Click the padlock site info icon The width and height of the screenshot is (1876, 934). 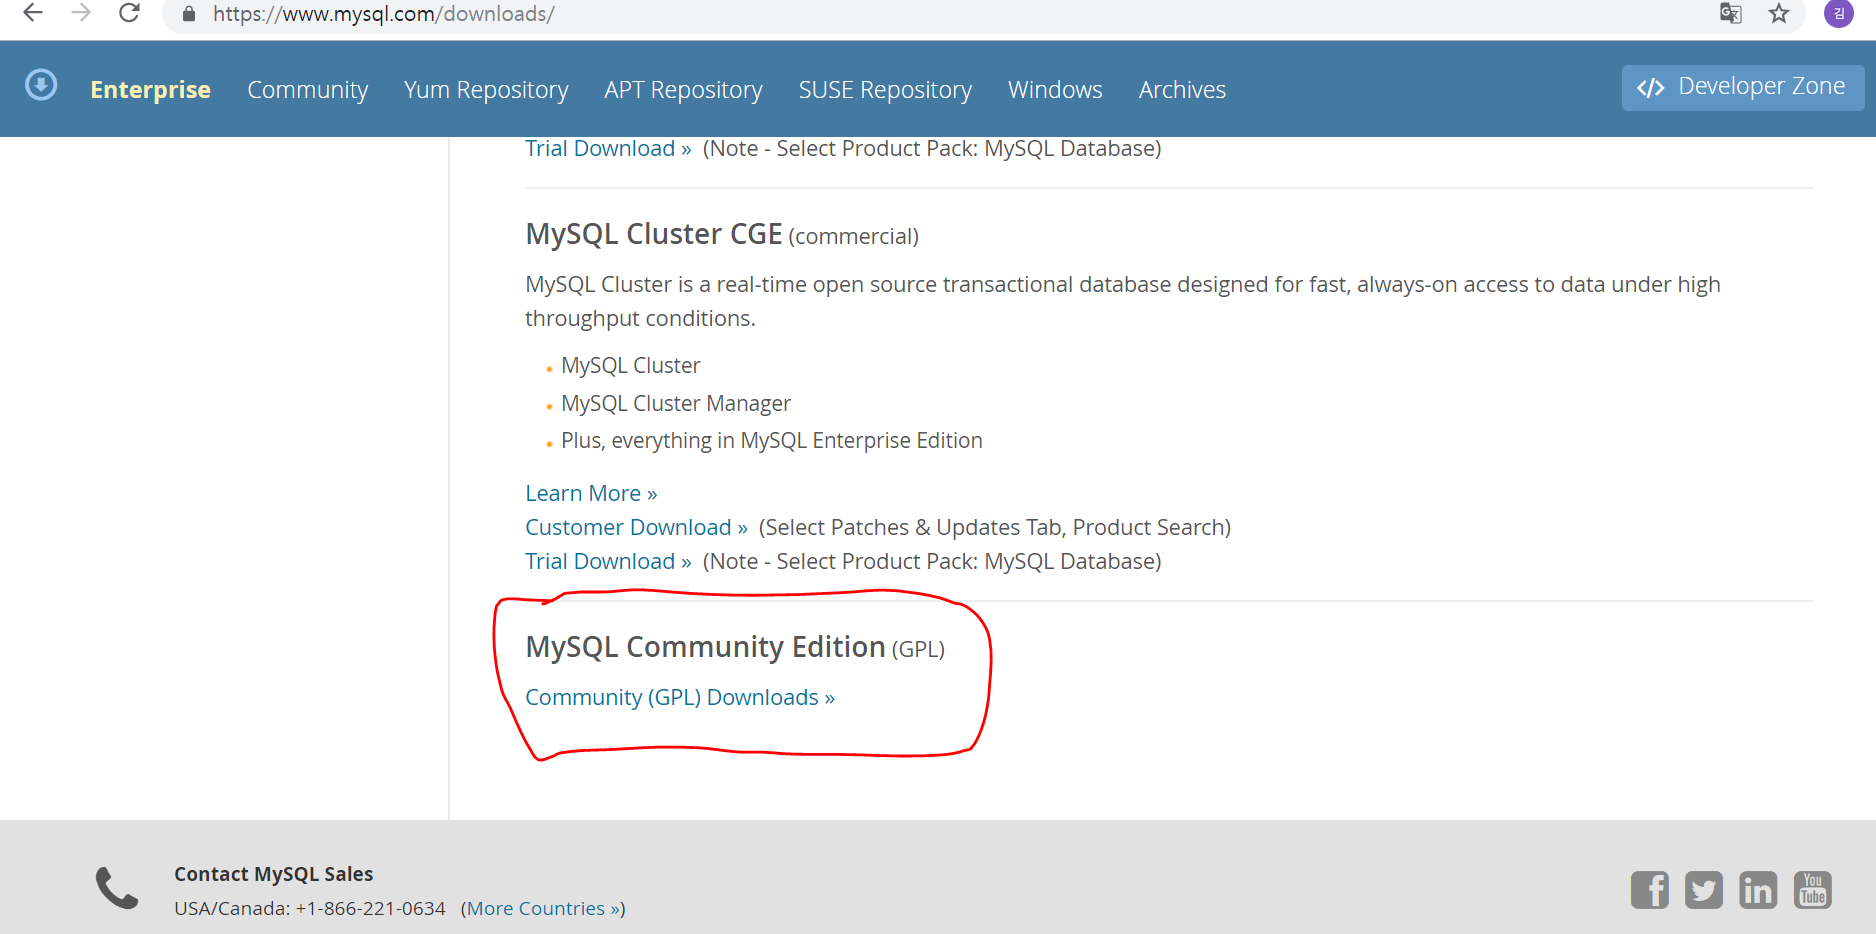[x=188, y=14]
